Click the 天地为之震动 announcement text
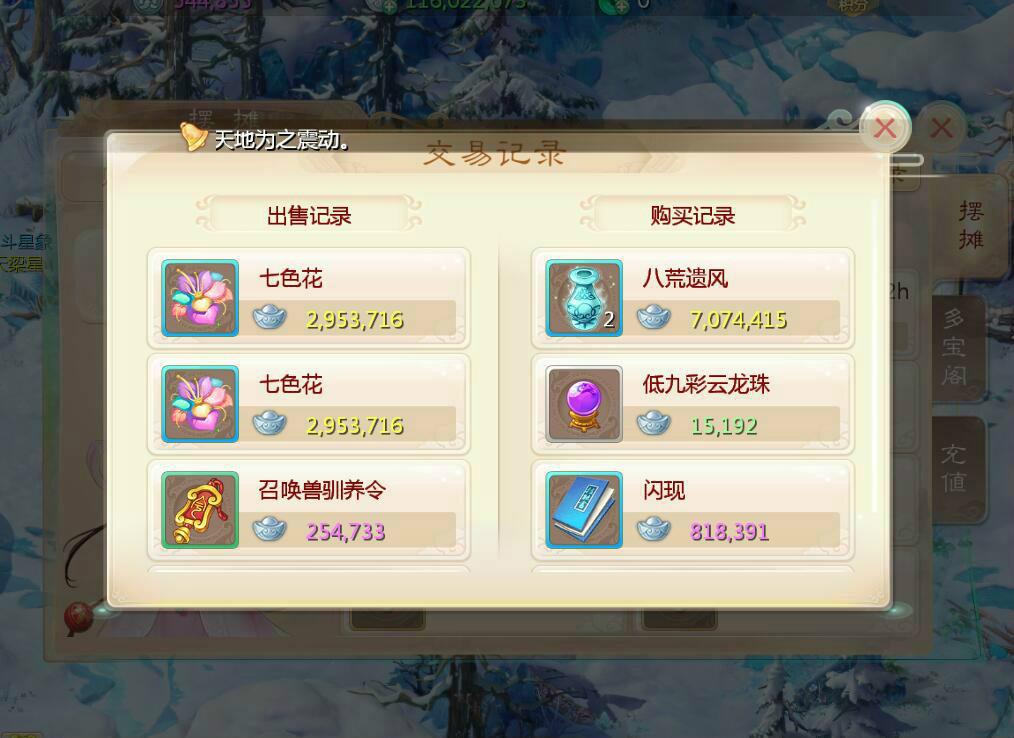This screenshot has height=738, width=1014. pos(281,139)
